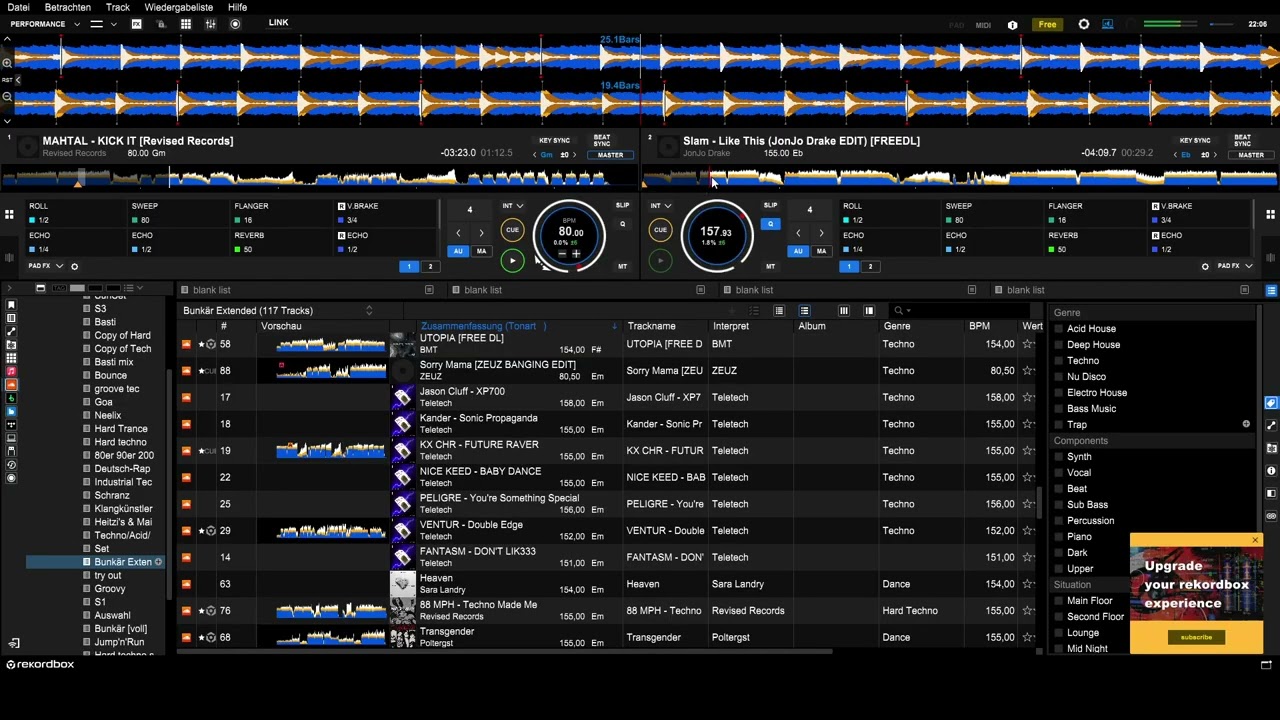
Task: Open the sampler grid icon in toolbar
Action: [x=186, y=24]
